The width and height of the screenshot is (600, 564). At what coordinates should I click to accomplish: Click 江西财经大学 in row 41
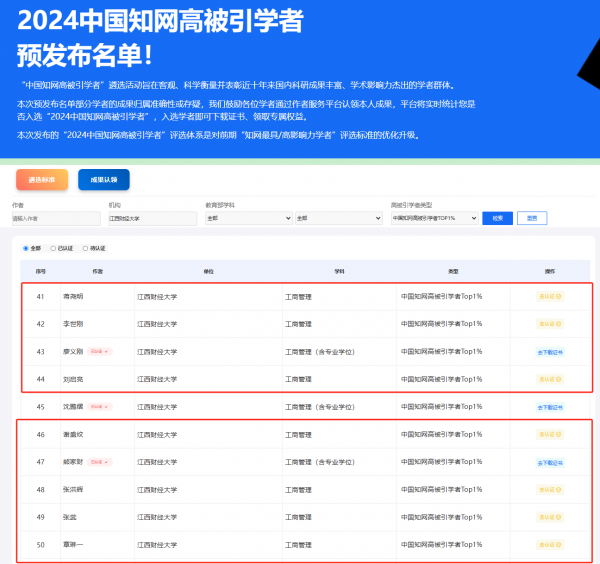tap(157, 297)
